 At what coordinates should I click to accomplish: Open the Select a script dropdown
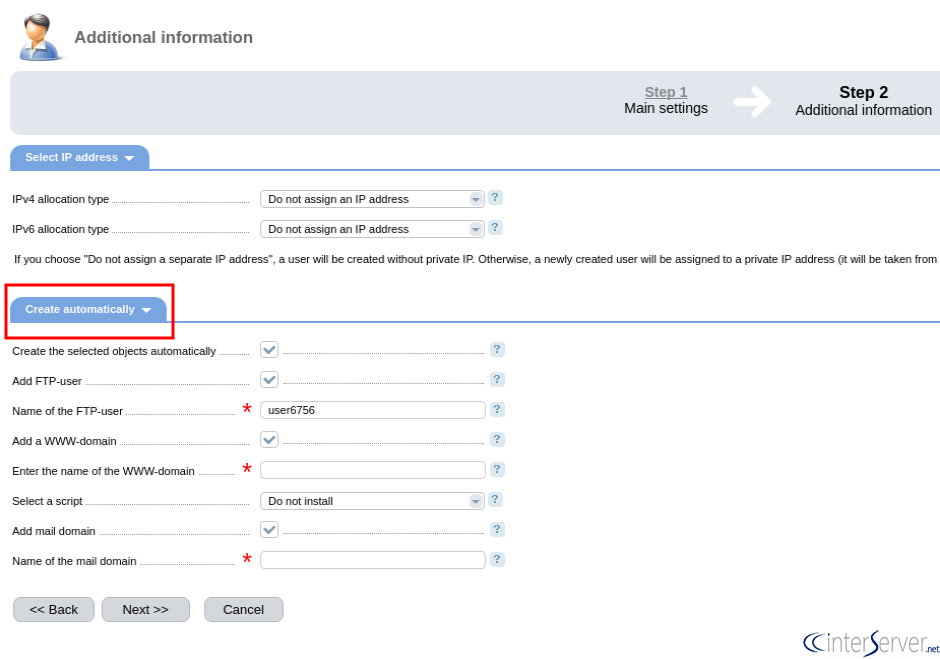[372, 501]
